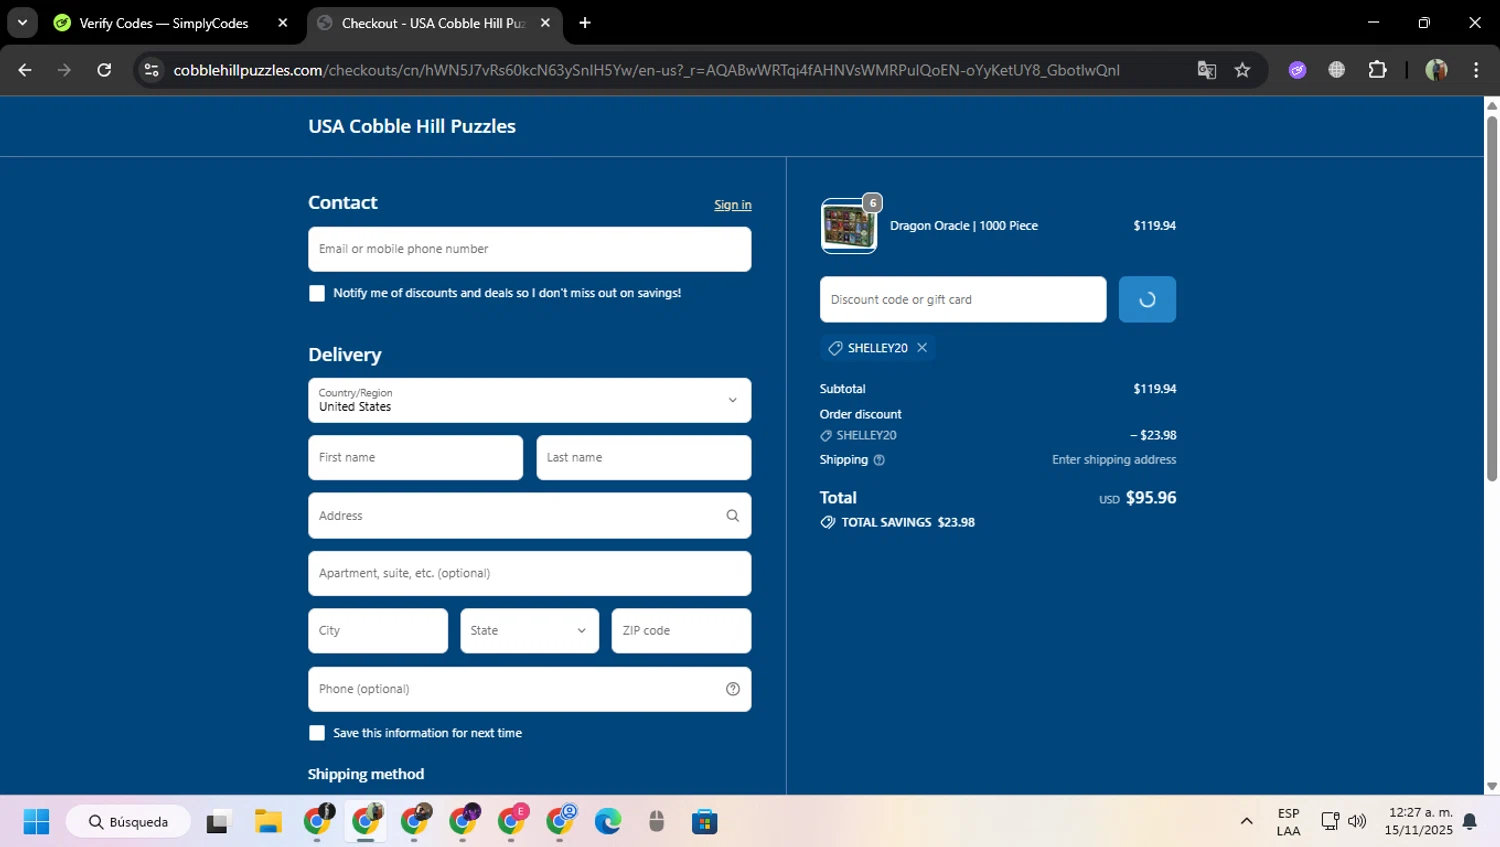Open the Country/Region dropdown
This screenshot has height=847, width=1500.
tap(529, 400)
